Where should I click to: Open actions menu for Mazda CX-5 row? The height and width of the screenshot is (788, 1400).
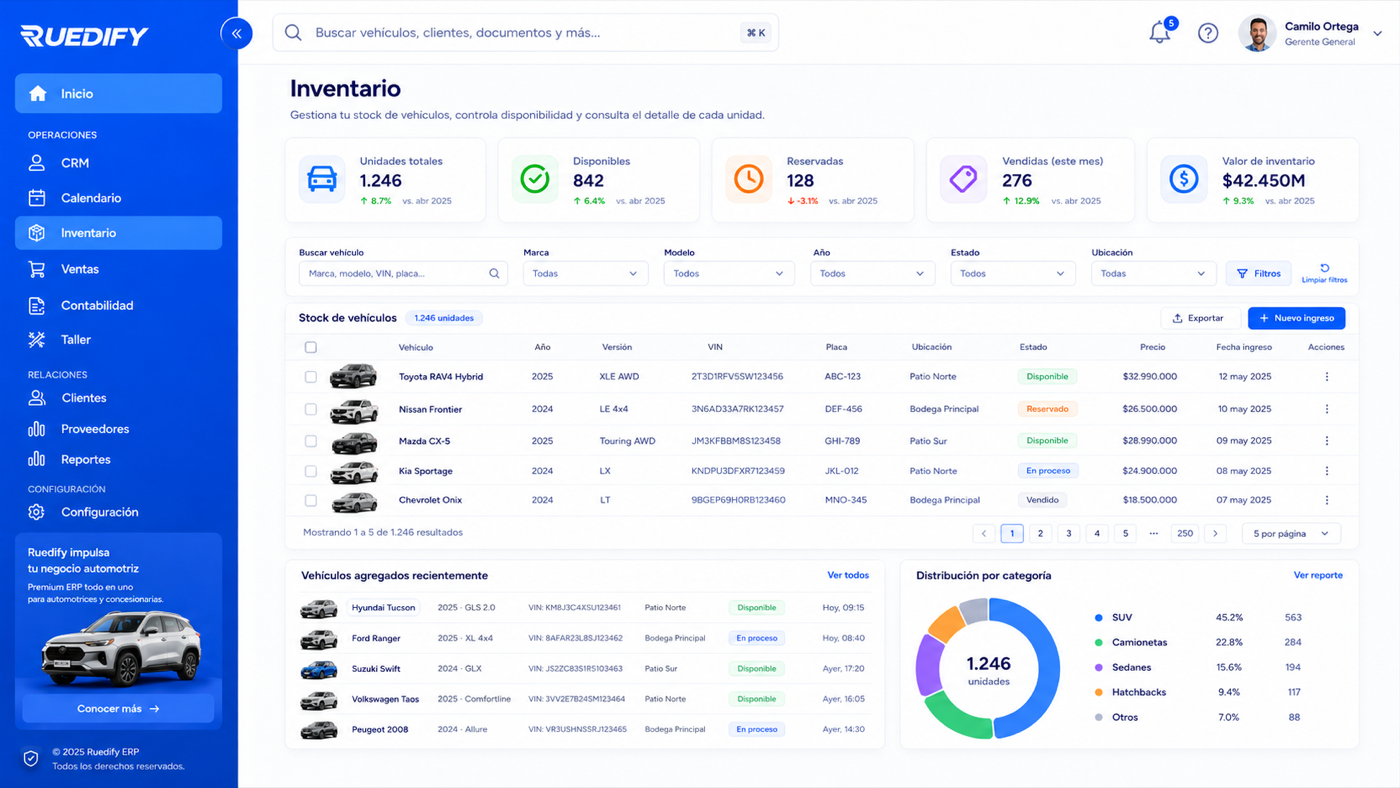(x=1327, y=441)
